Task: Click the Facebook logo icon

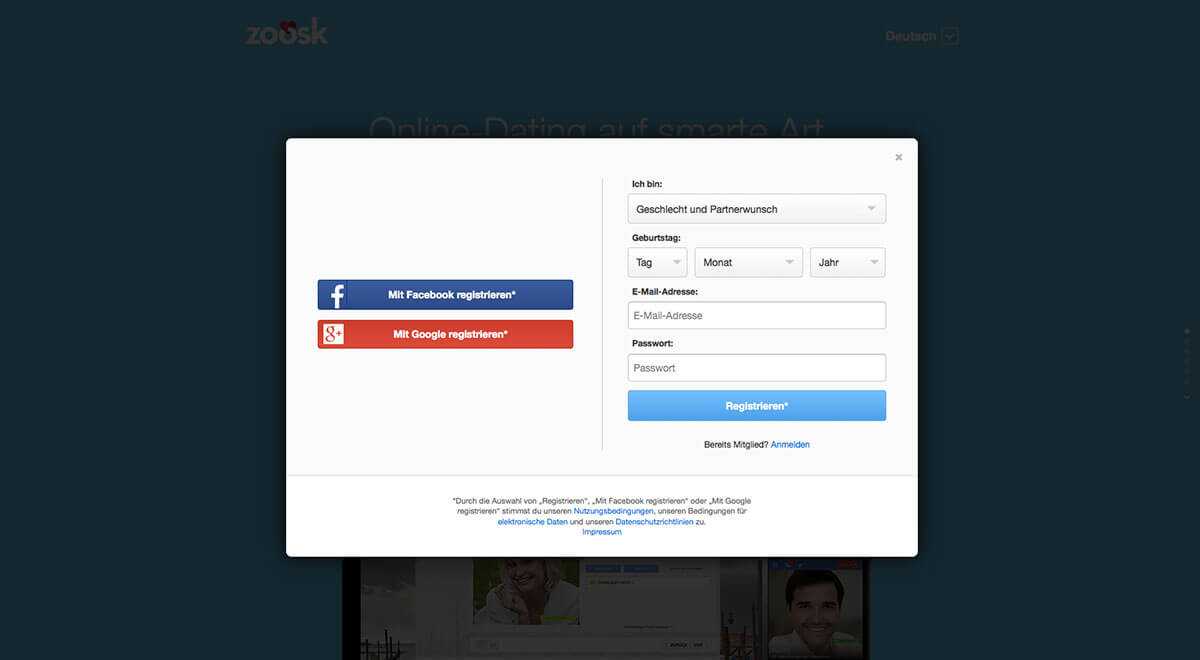Action: click(337, 295)
